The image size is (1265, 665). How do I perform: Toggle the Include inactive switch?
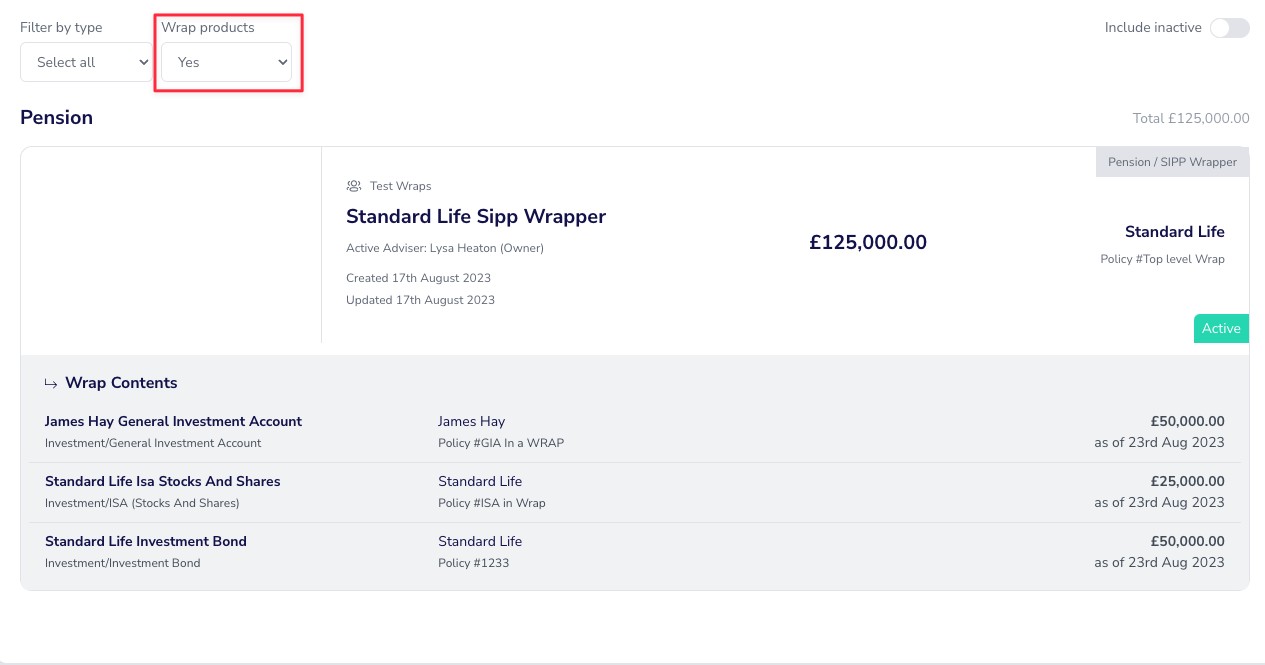point(1229,28)
